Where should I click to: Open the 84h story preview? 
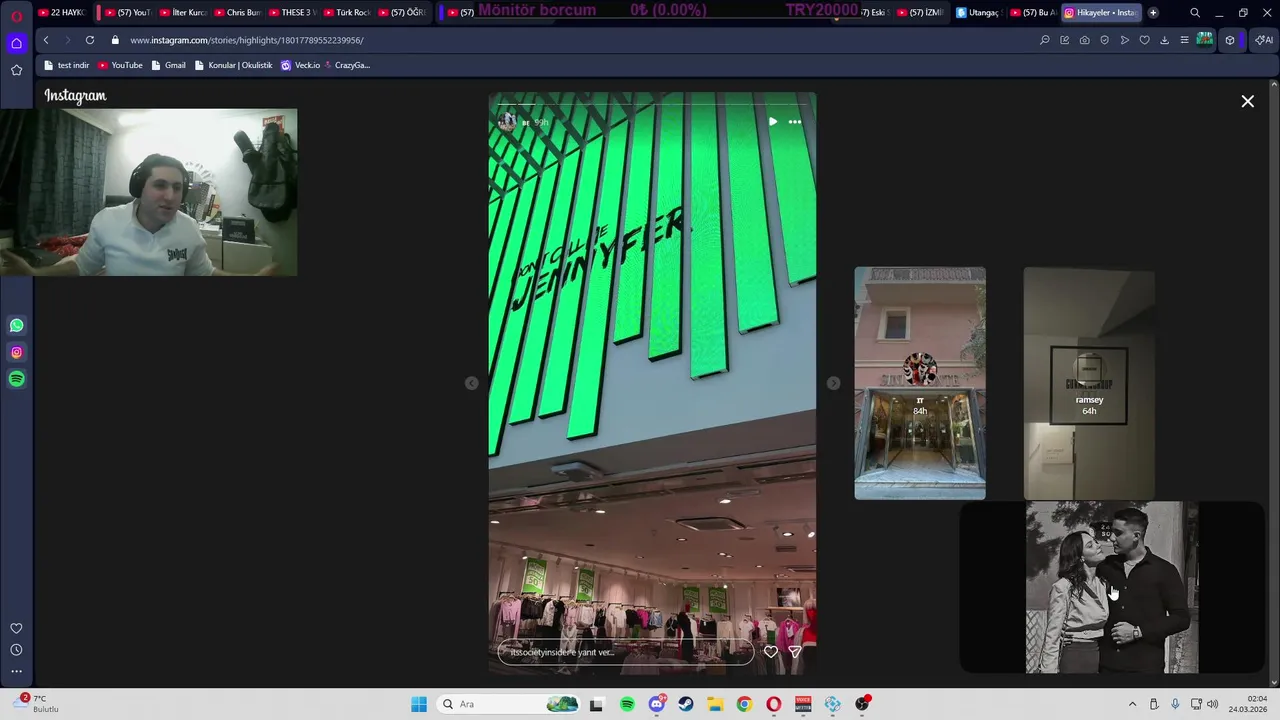tap(920, 383)
